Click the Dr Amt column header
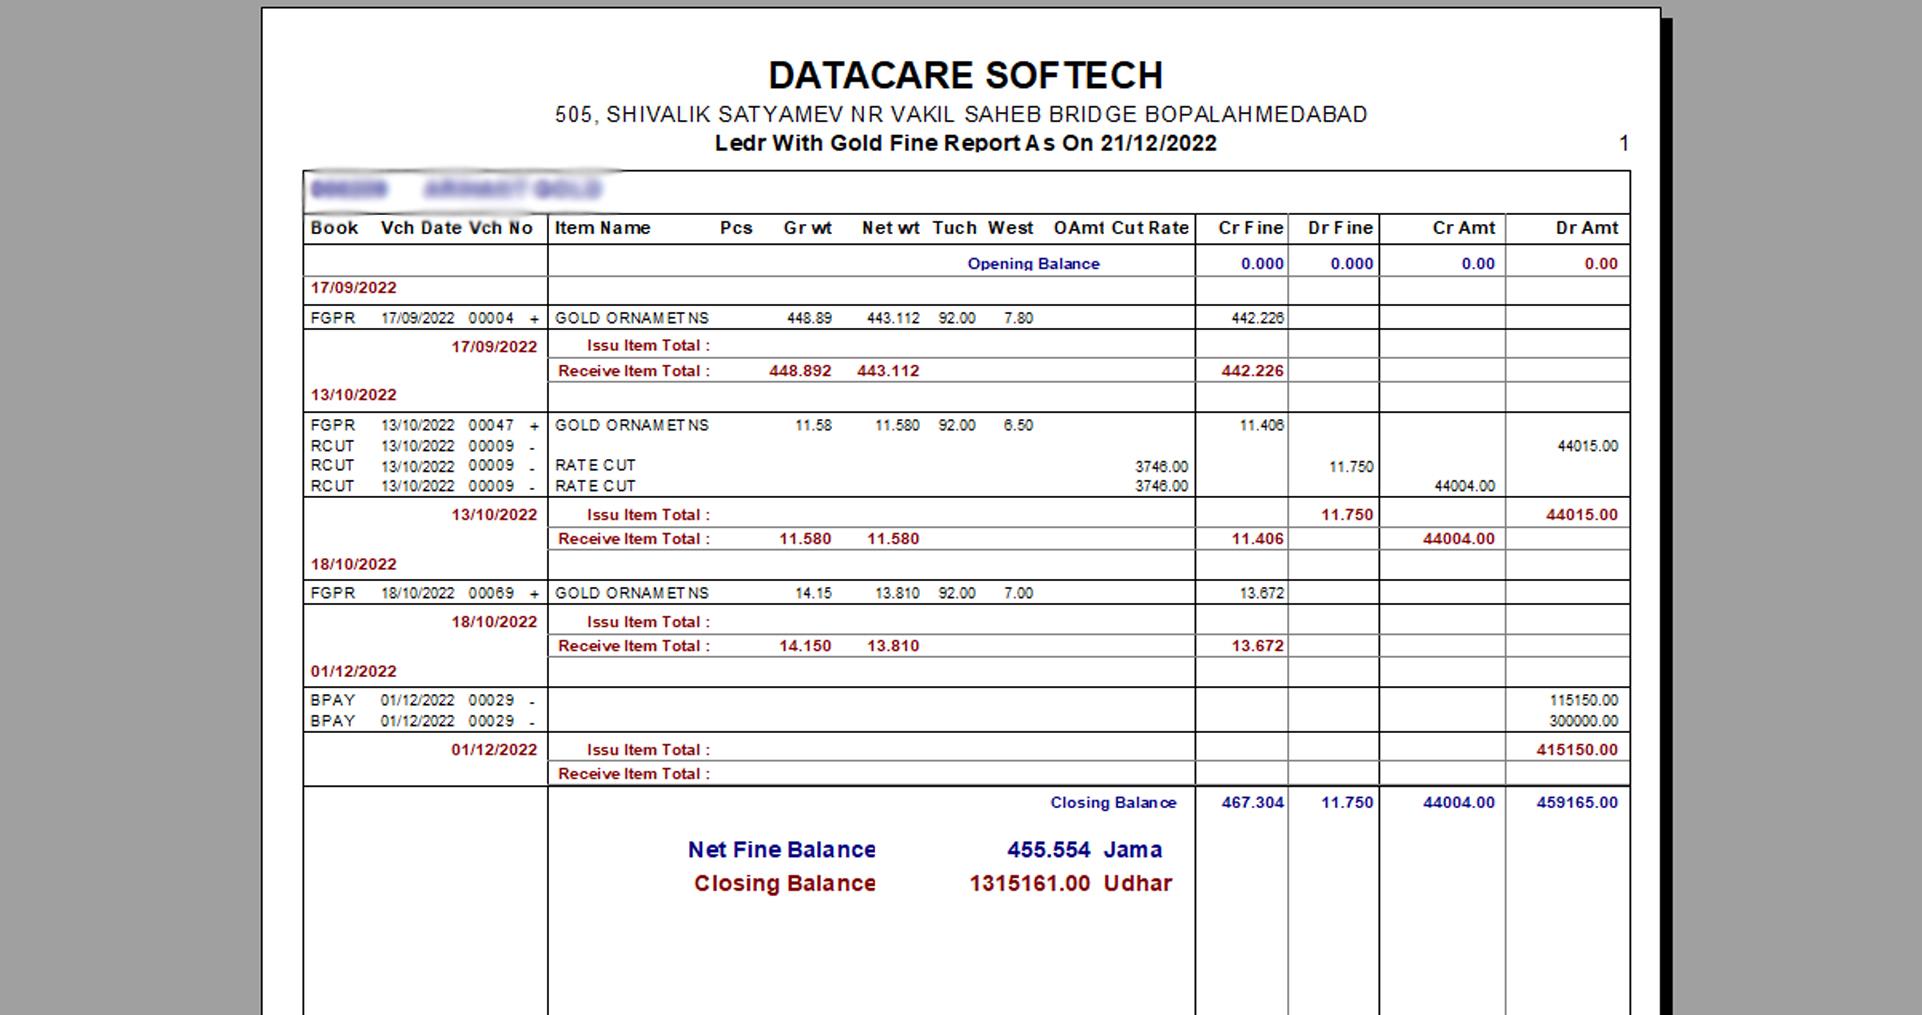 1586,228
